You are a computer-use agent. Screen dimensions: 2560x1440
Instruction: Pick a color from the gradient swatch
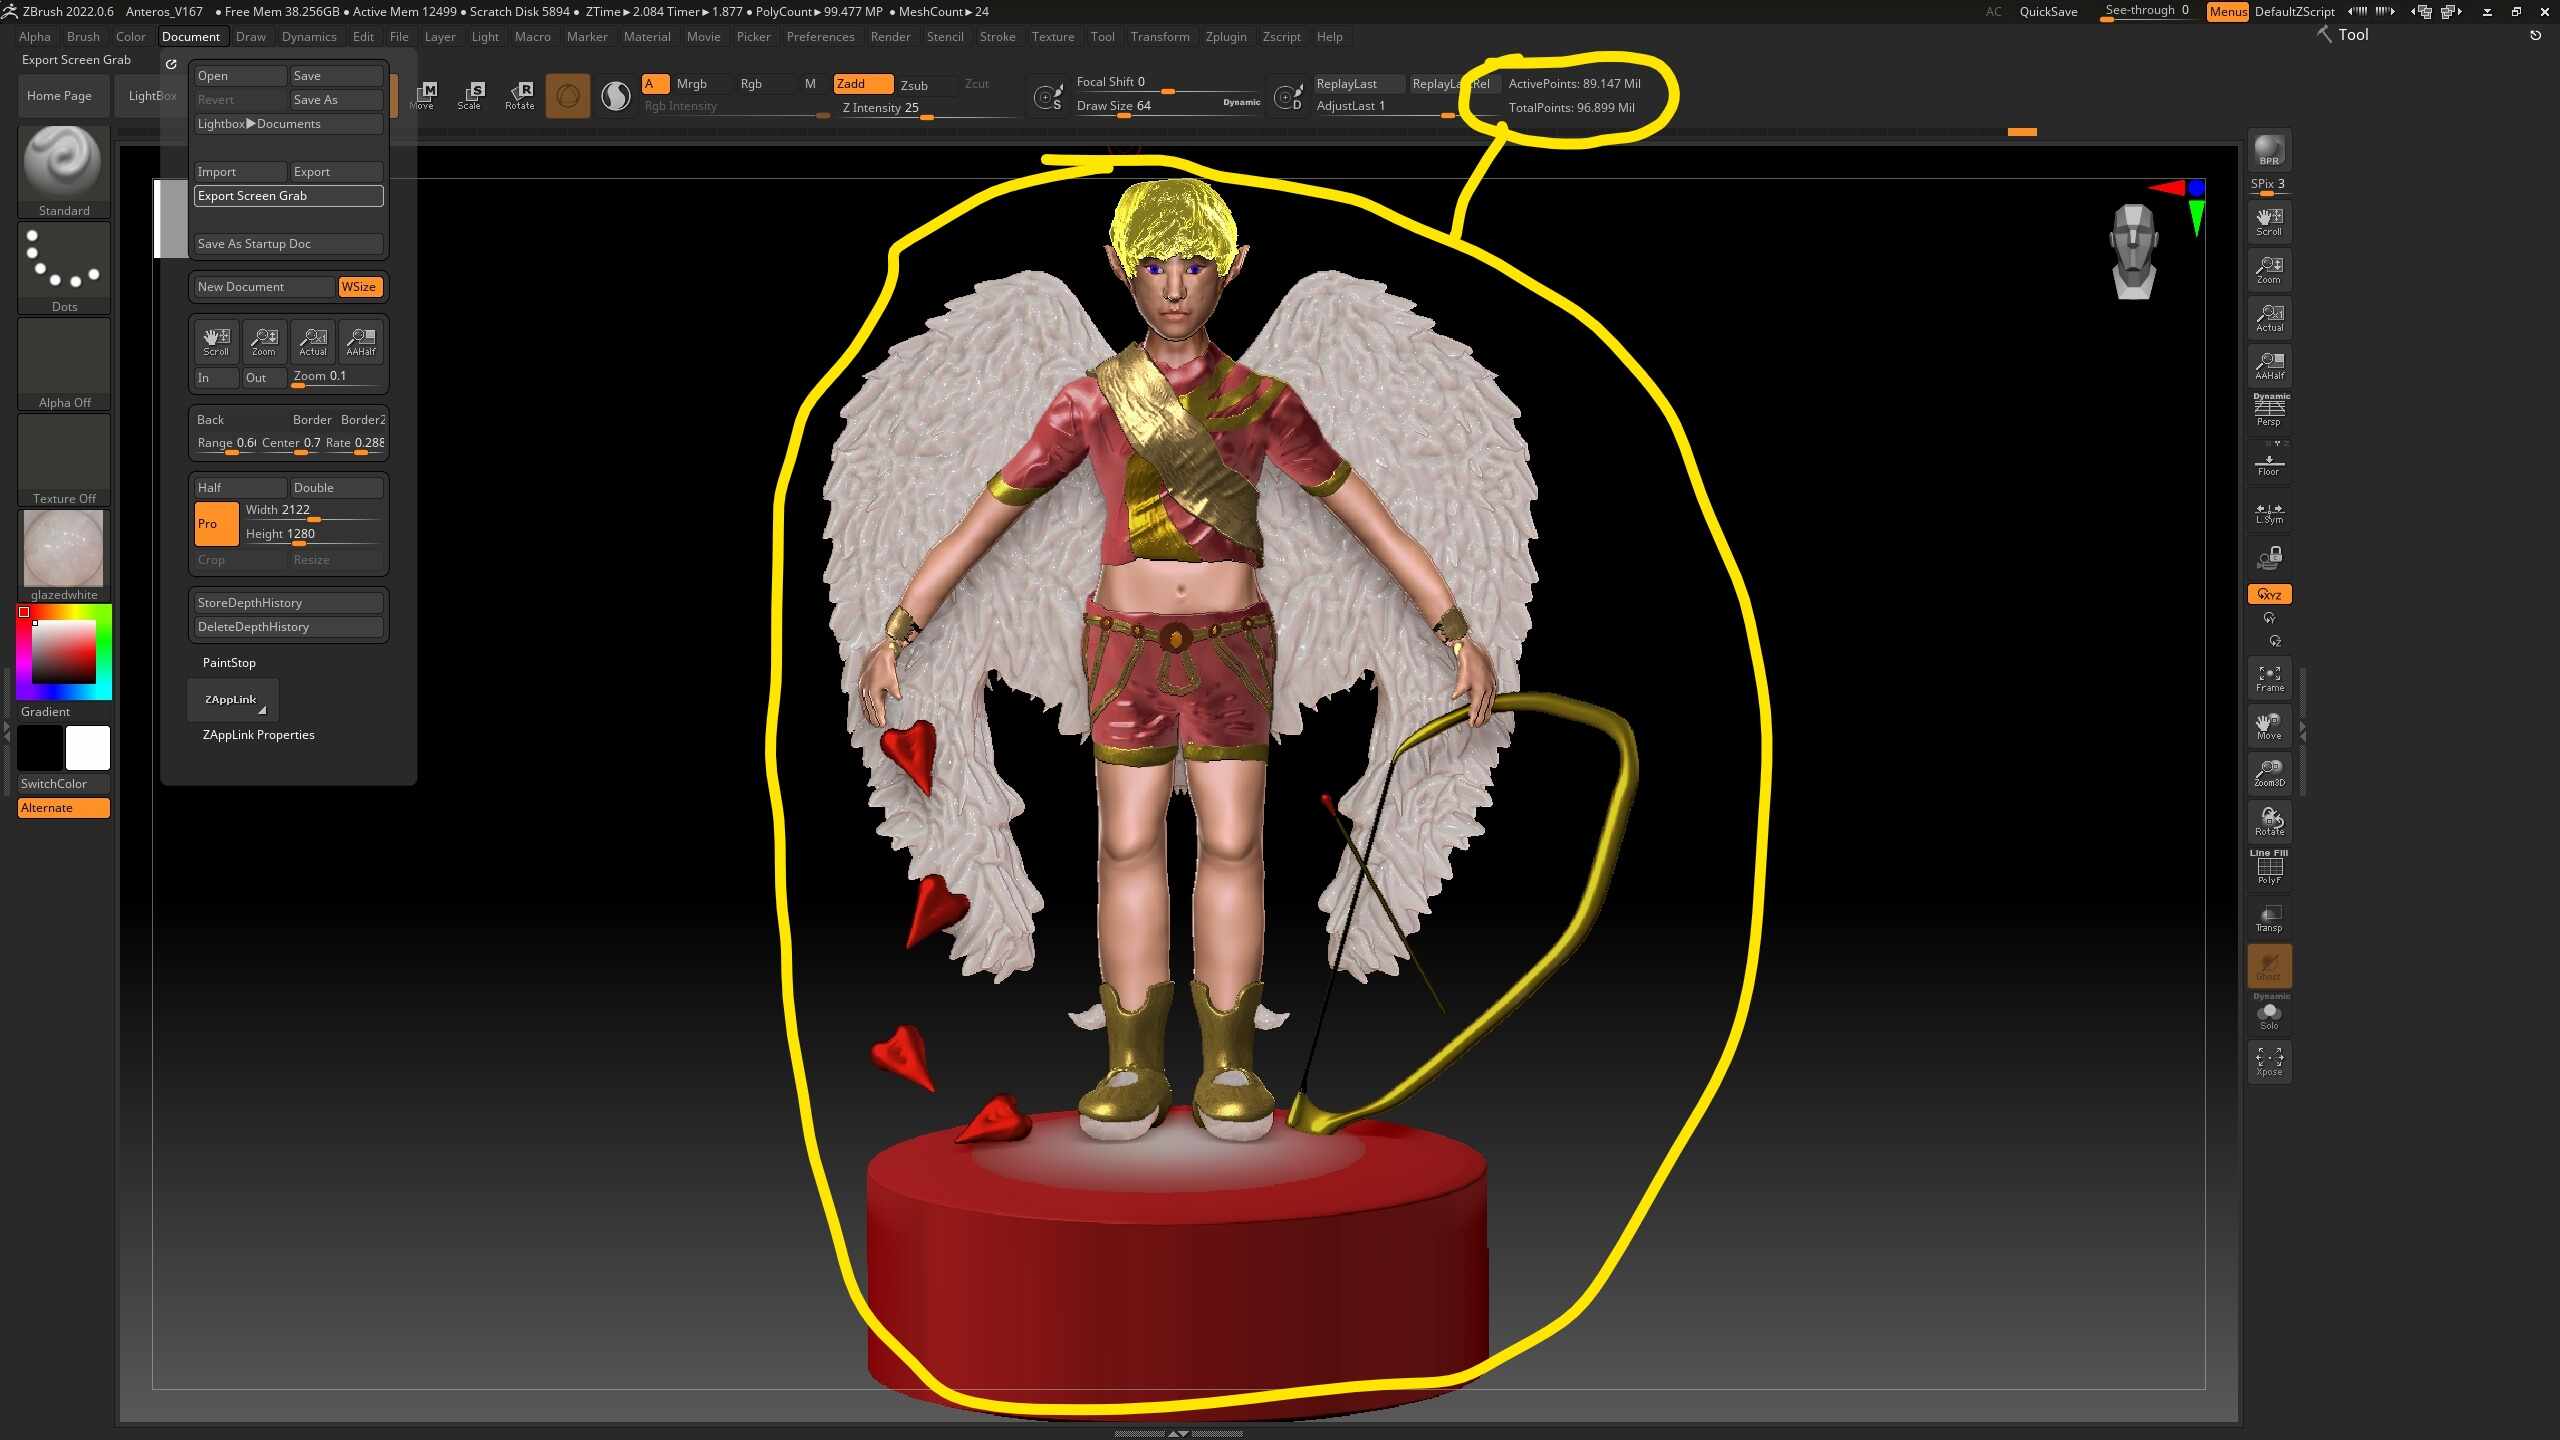(63, 651)
